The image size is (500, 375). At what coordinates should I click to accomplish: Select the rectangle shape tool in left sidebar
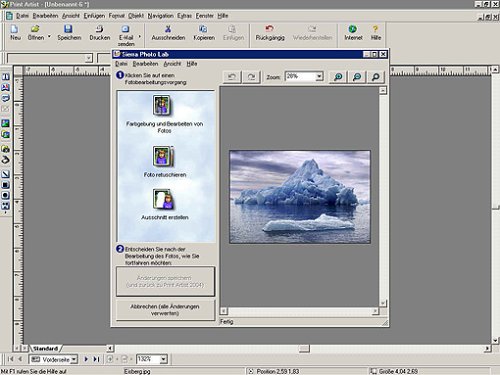(6, 185)
